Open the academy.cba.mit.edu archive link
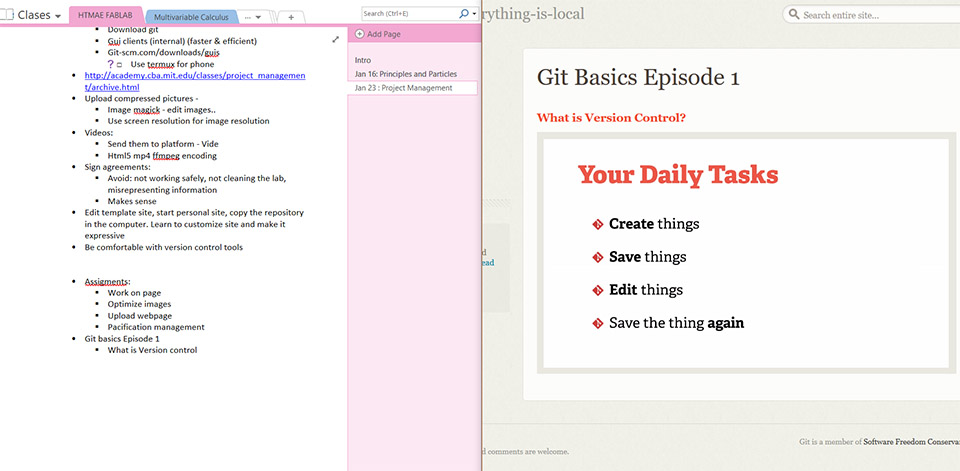 [x=195, y=81]
